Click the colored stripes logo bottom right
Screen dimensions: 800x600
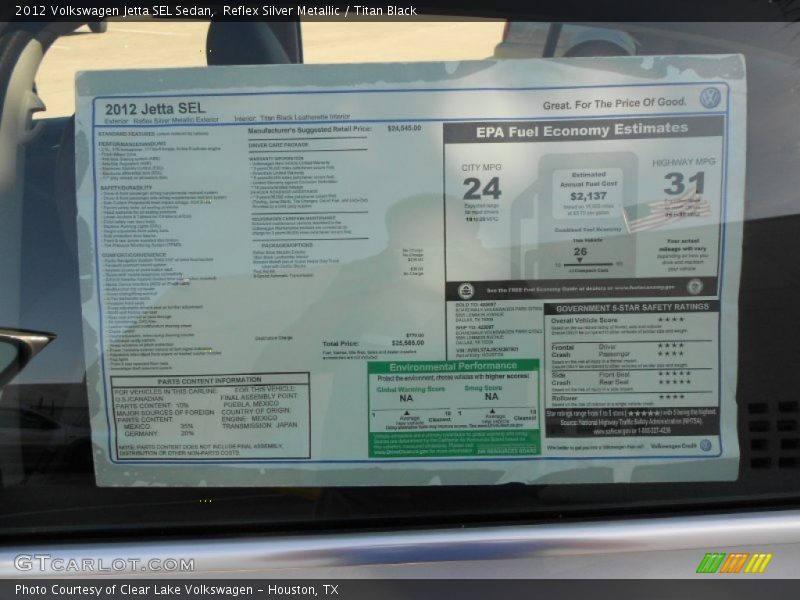(x=734, y=563)
